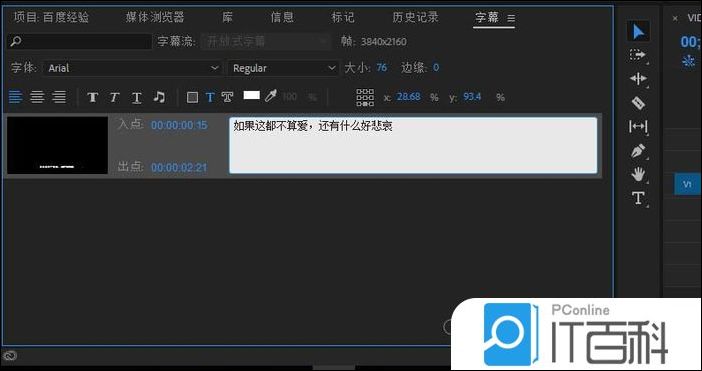Select the caption preview thumbnail

click(57, 145)
